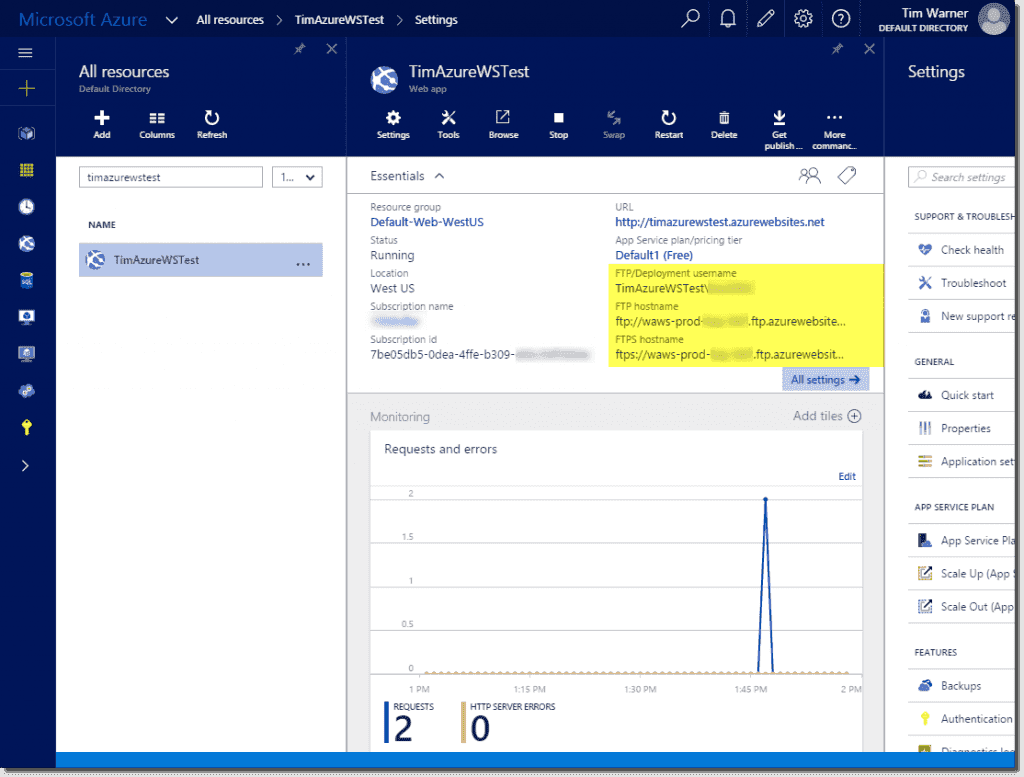Open Properties setting
1024x777 pixels.
pyautogui.click(x=961, y=428)
